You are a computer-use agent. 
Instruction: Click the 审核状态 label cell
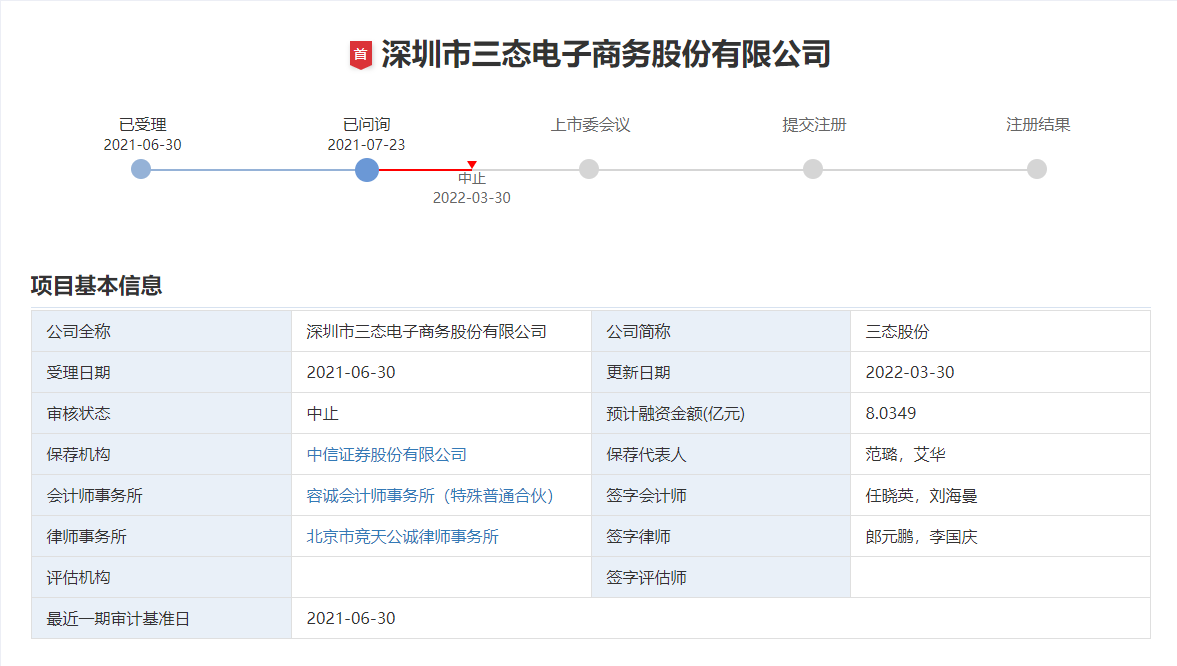click(x=161, y=414)
